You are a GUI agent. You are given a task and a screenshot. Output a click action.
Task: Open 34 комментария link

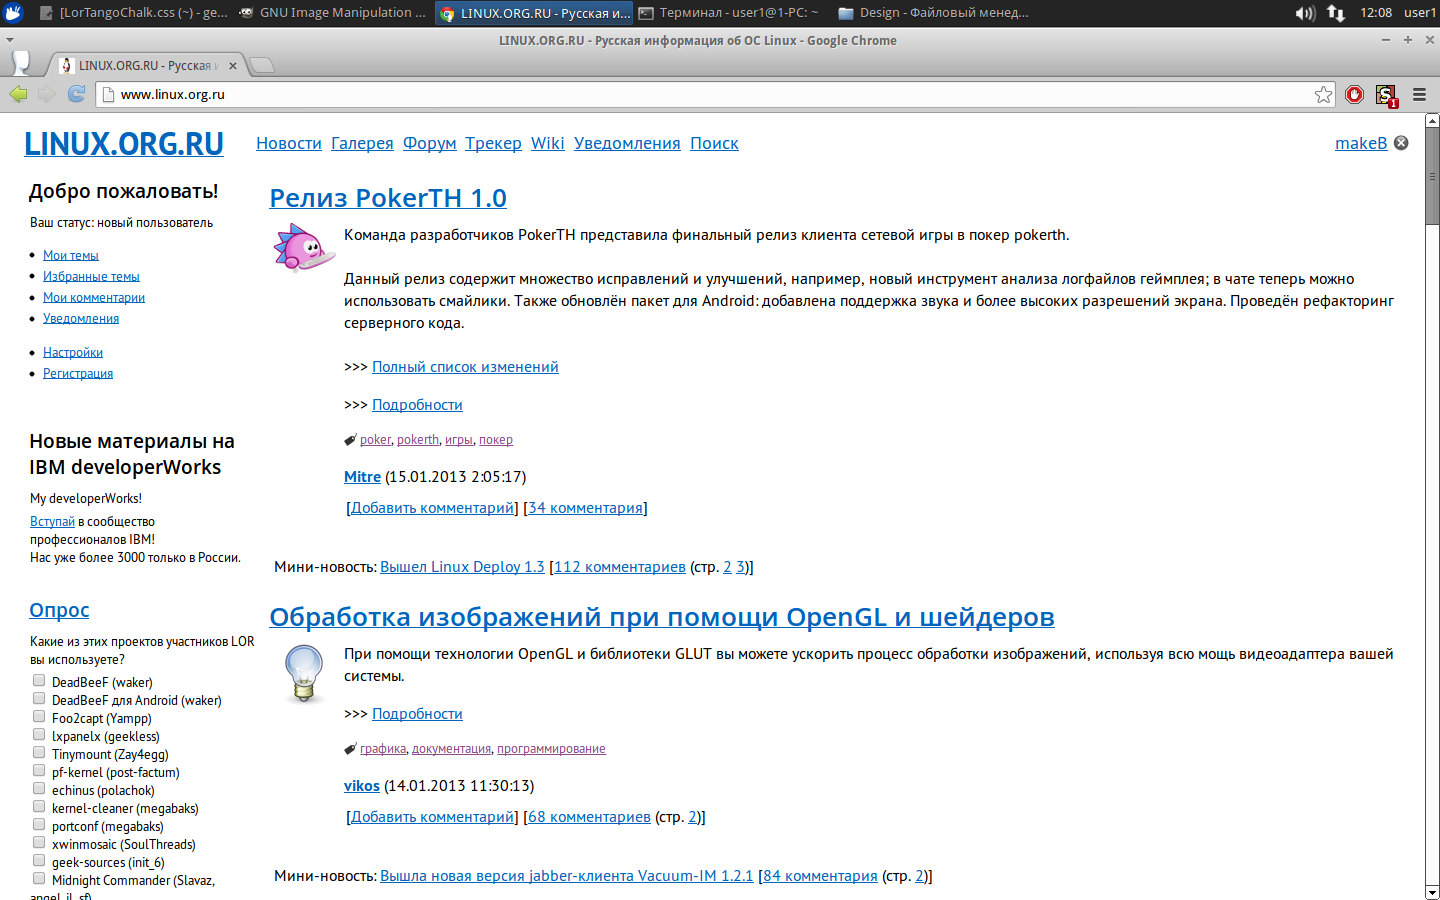(585, 508)
